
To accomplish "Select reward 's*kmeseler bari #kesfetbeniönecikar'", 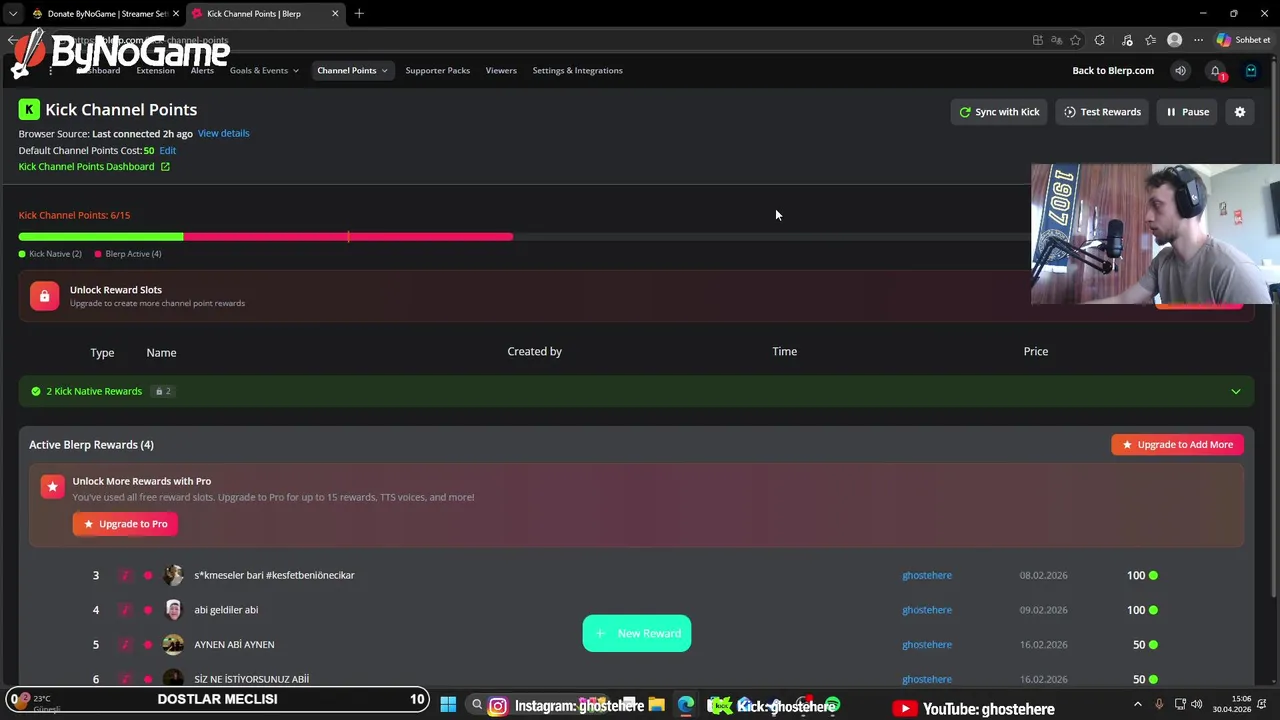I will click(274, 576).
